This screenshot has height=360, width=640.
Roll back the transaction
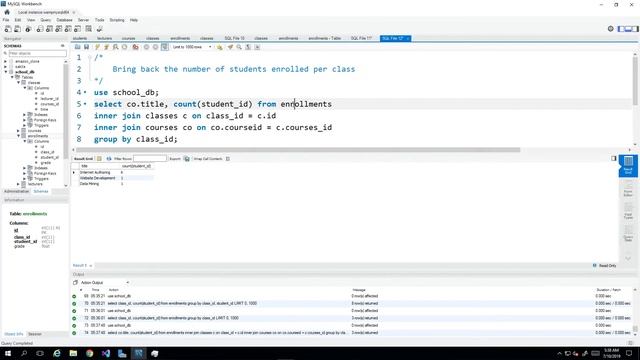(x=156, y=47)
